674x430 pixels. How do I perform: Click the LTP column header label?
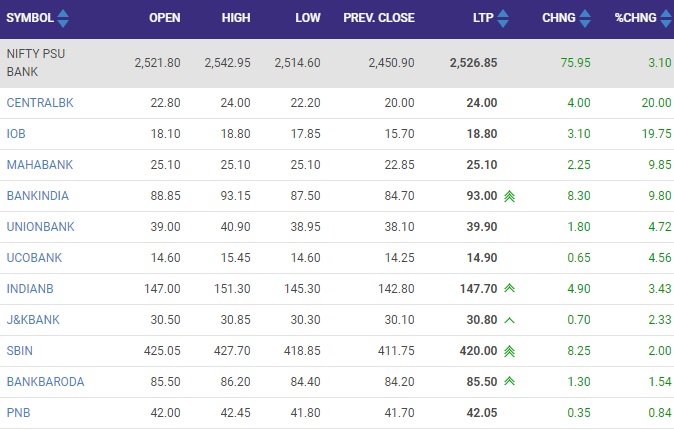(483, 18)
